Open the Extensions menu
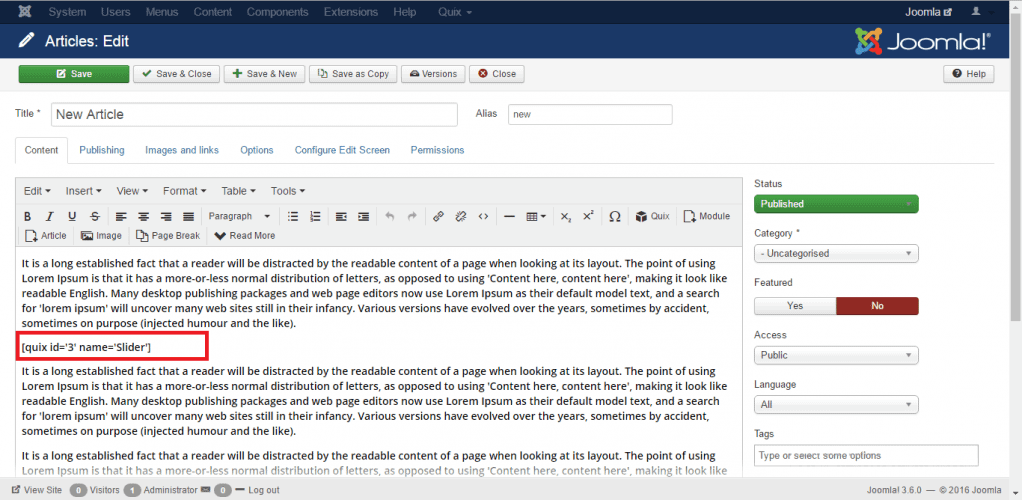Screen dimensions: 1022x500 (x=351, y=12)
